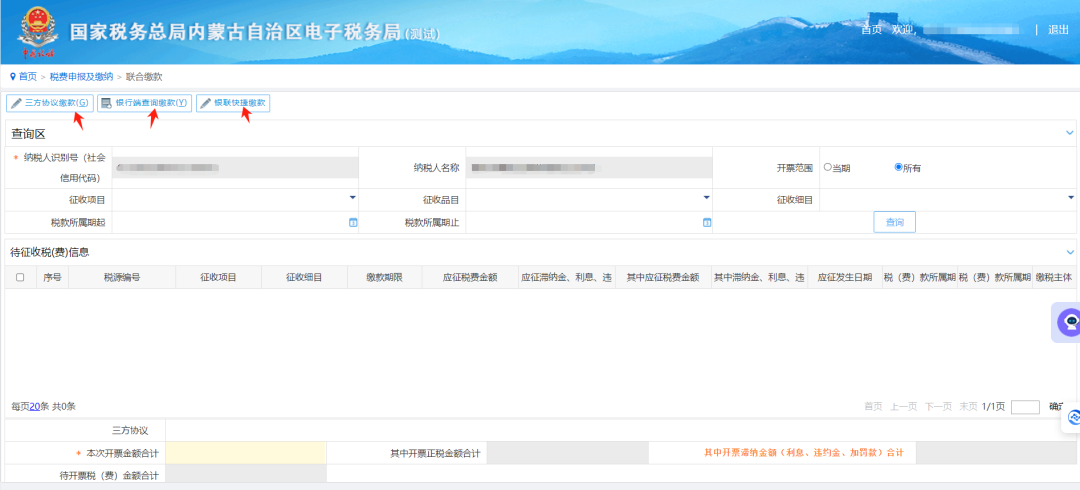Image resolution: width=1080 pixels, height=490 pixels.
Task: Click the 缴款期限 column header
Action: coord(384,278)
